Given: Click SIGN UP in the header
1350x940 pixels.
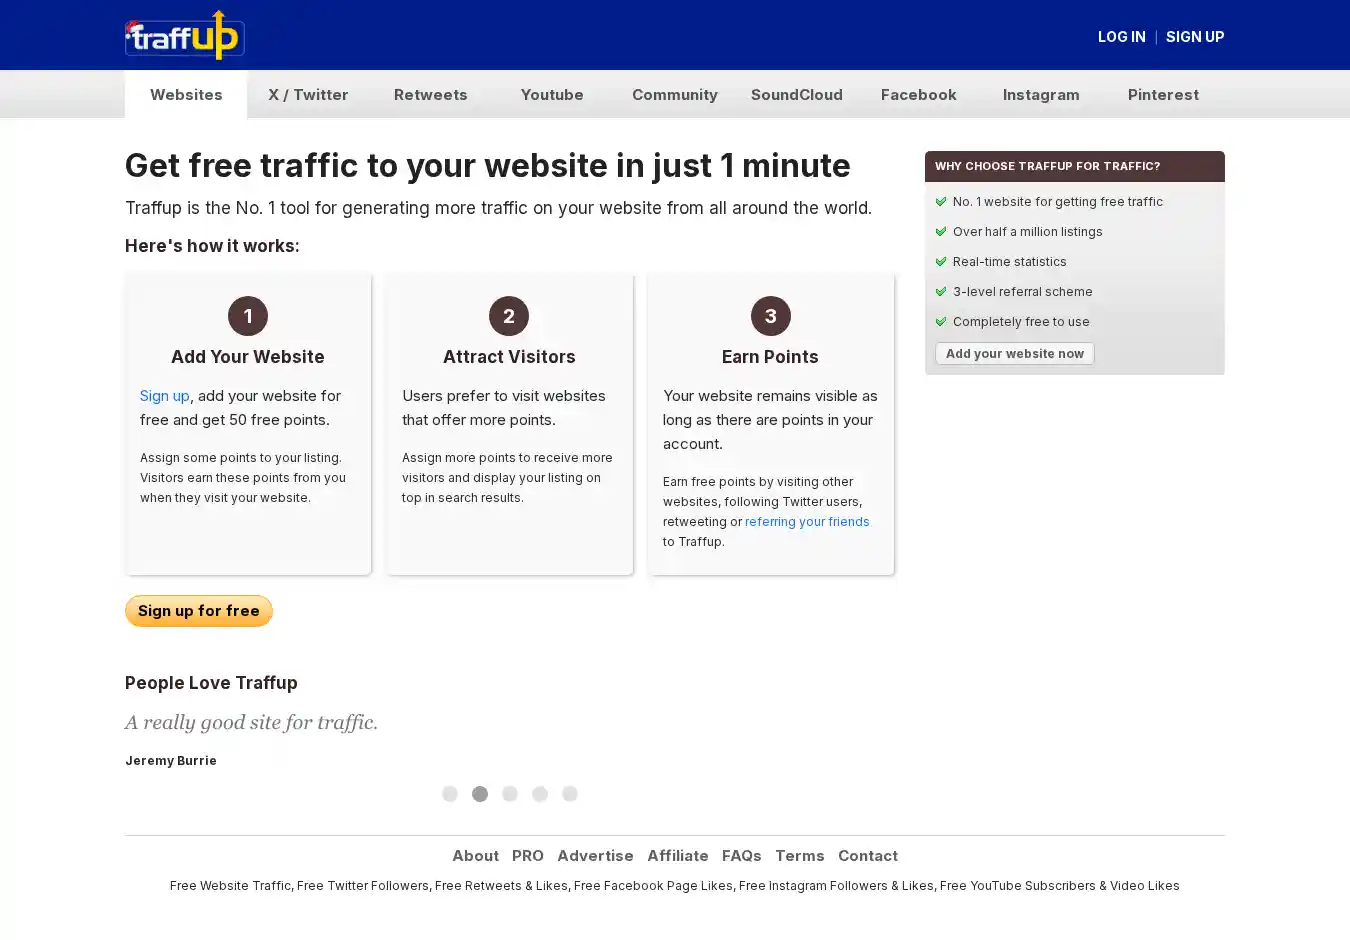Looking at the screenshot, I should click(1195, 37).
